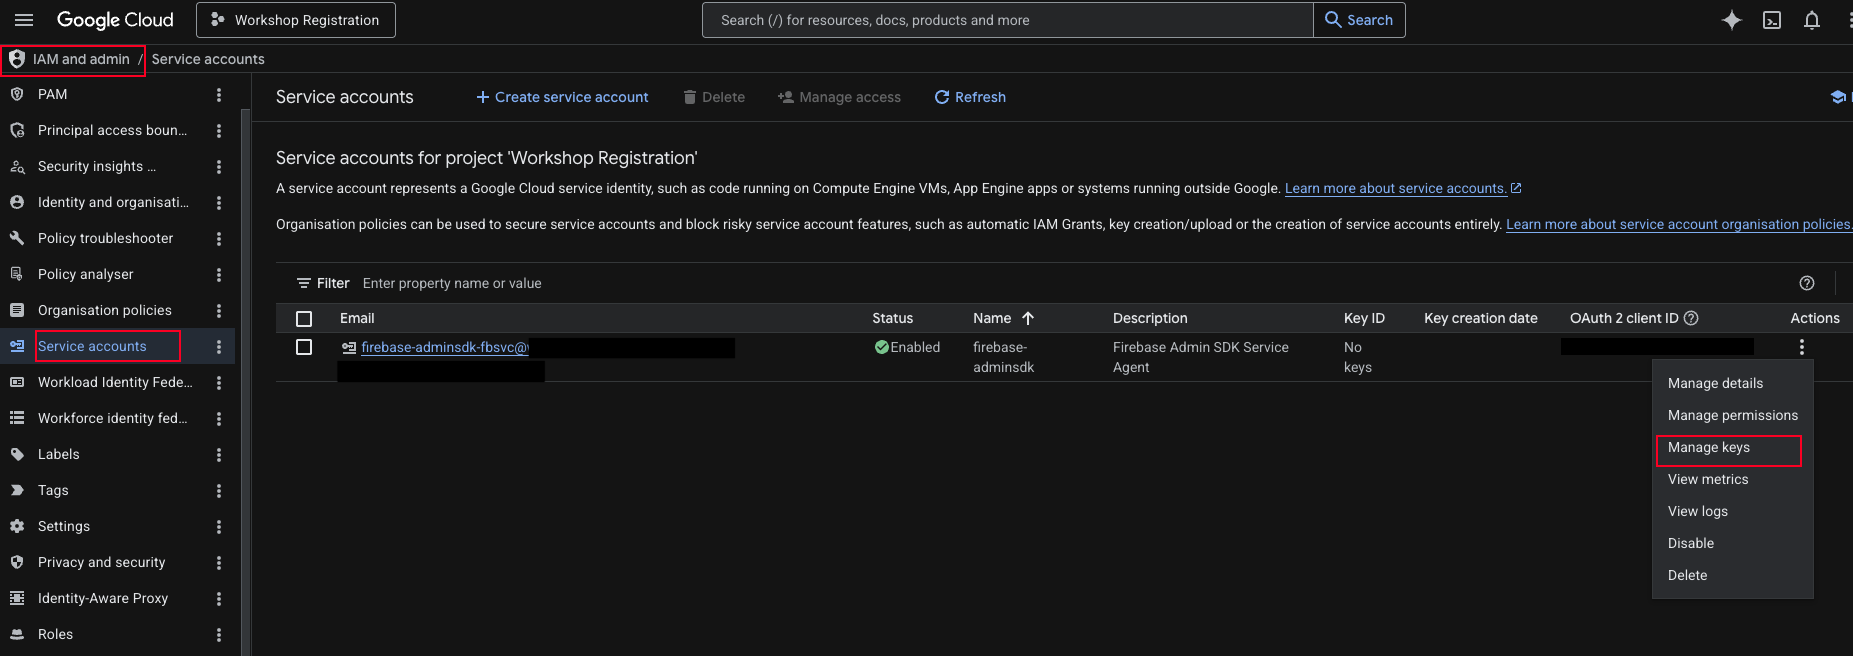
Task: Open PAM row three-dot menu
Action: [219, 95]
